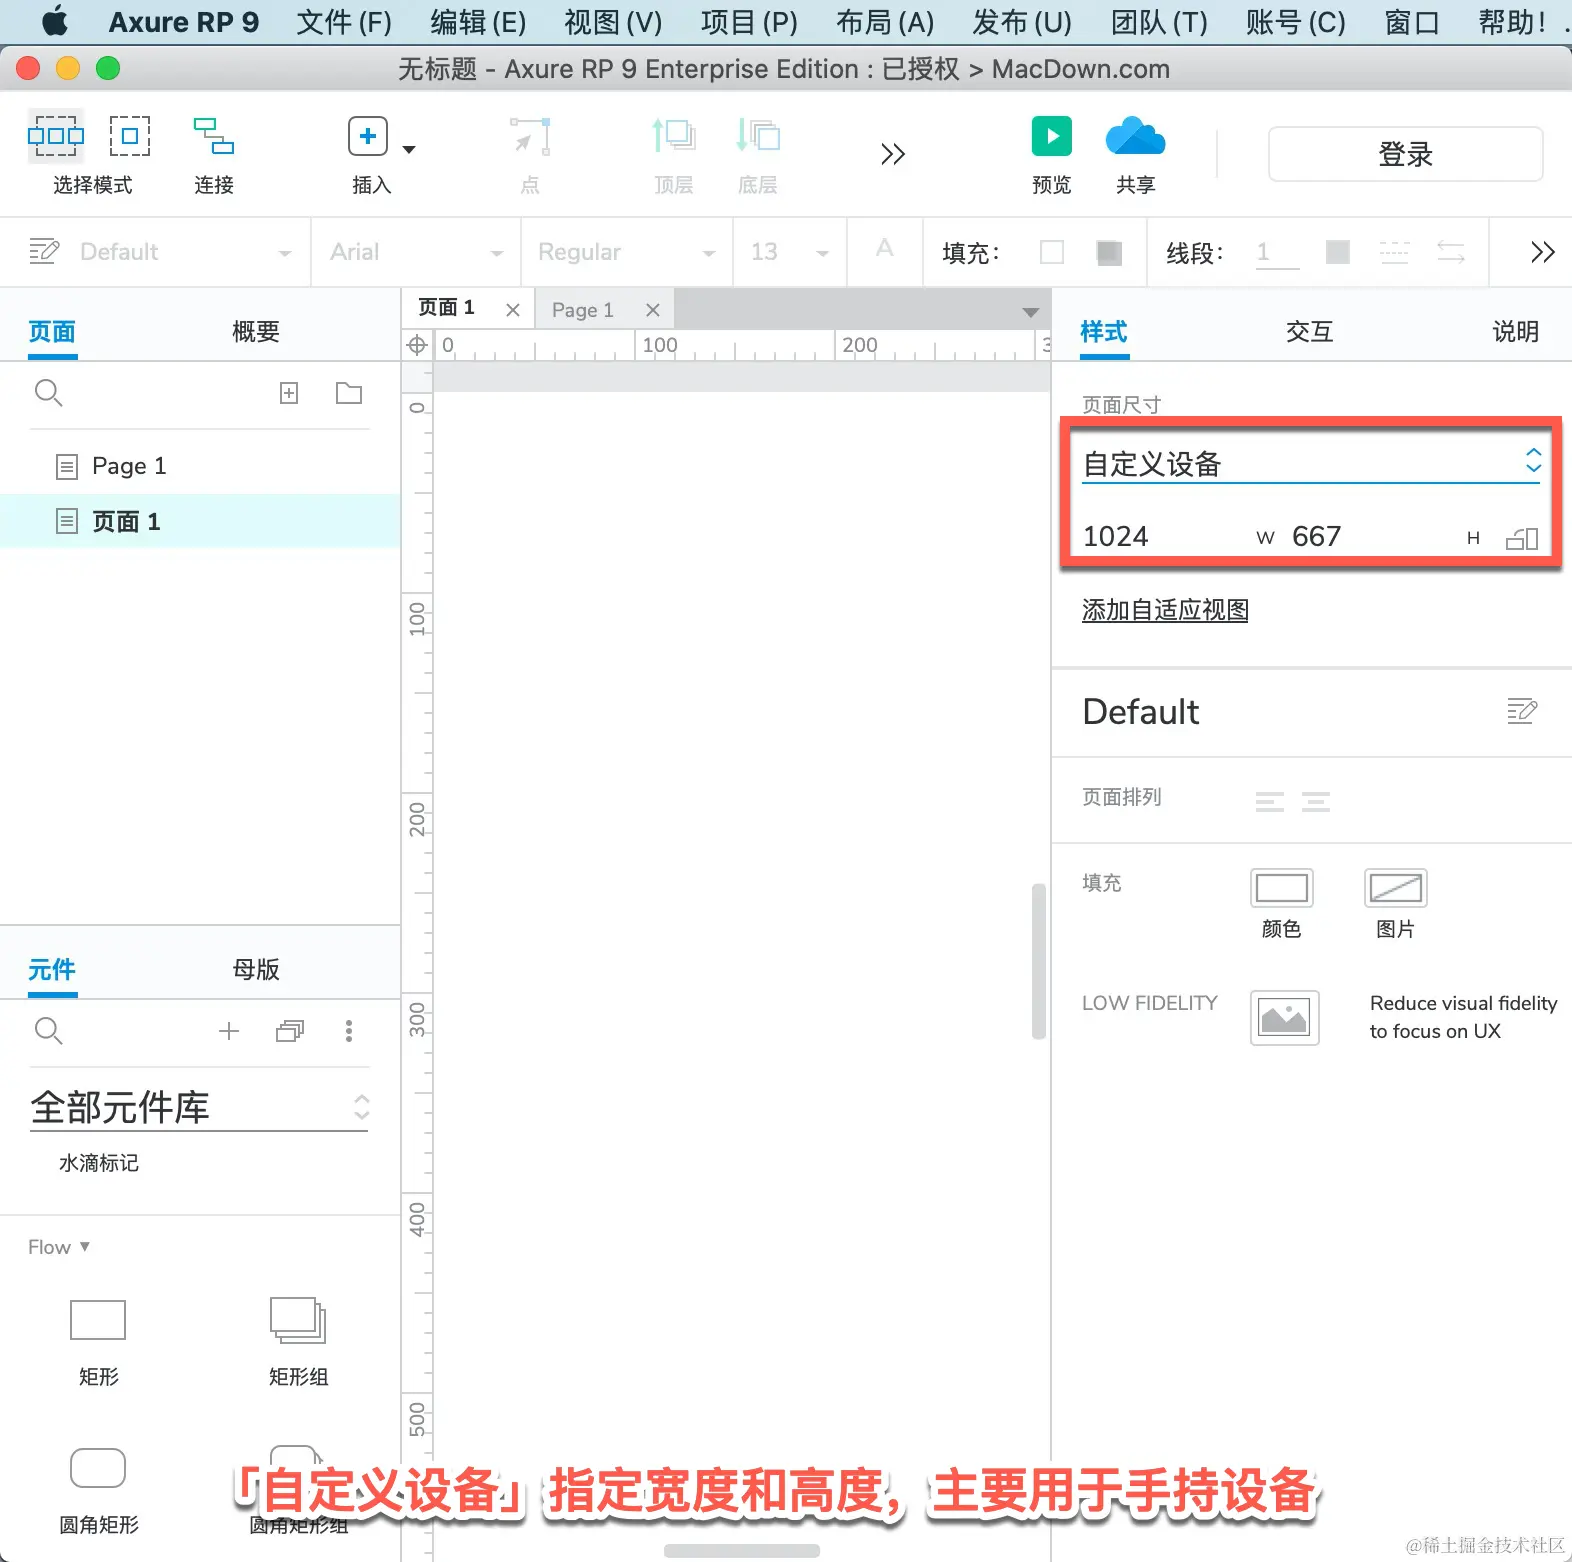Screen dimensions: 1572x1562
Task: Switch to the 概要 outline tab
Action: (256, 331)
